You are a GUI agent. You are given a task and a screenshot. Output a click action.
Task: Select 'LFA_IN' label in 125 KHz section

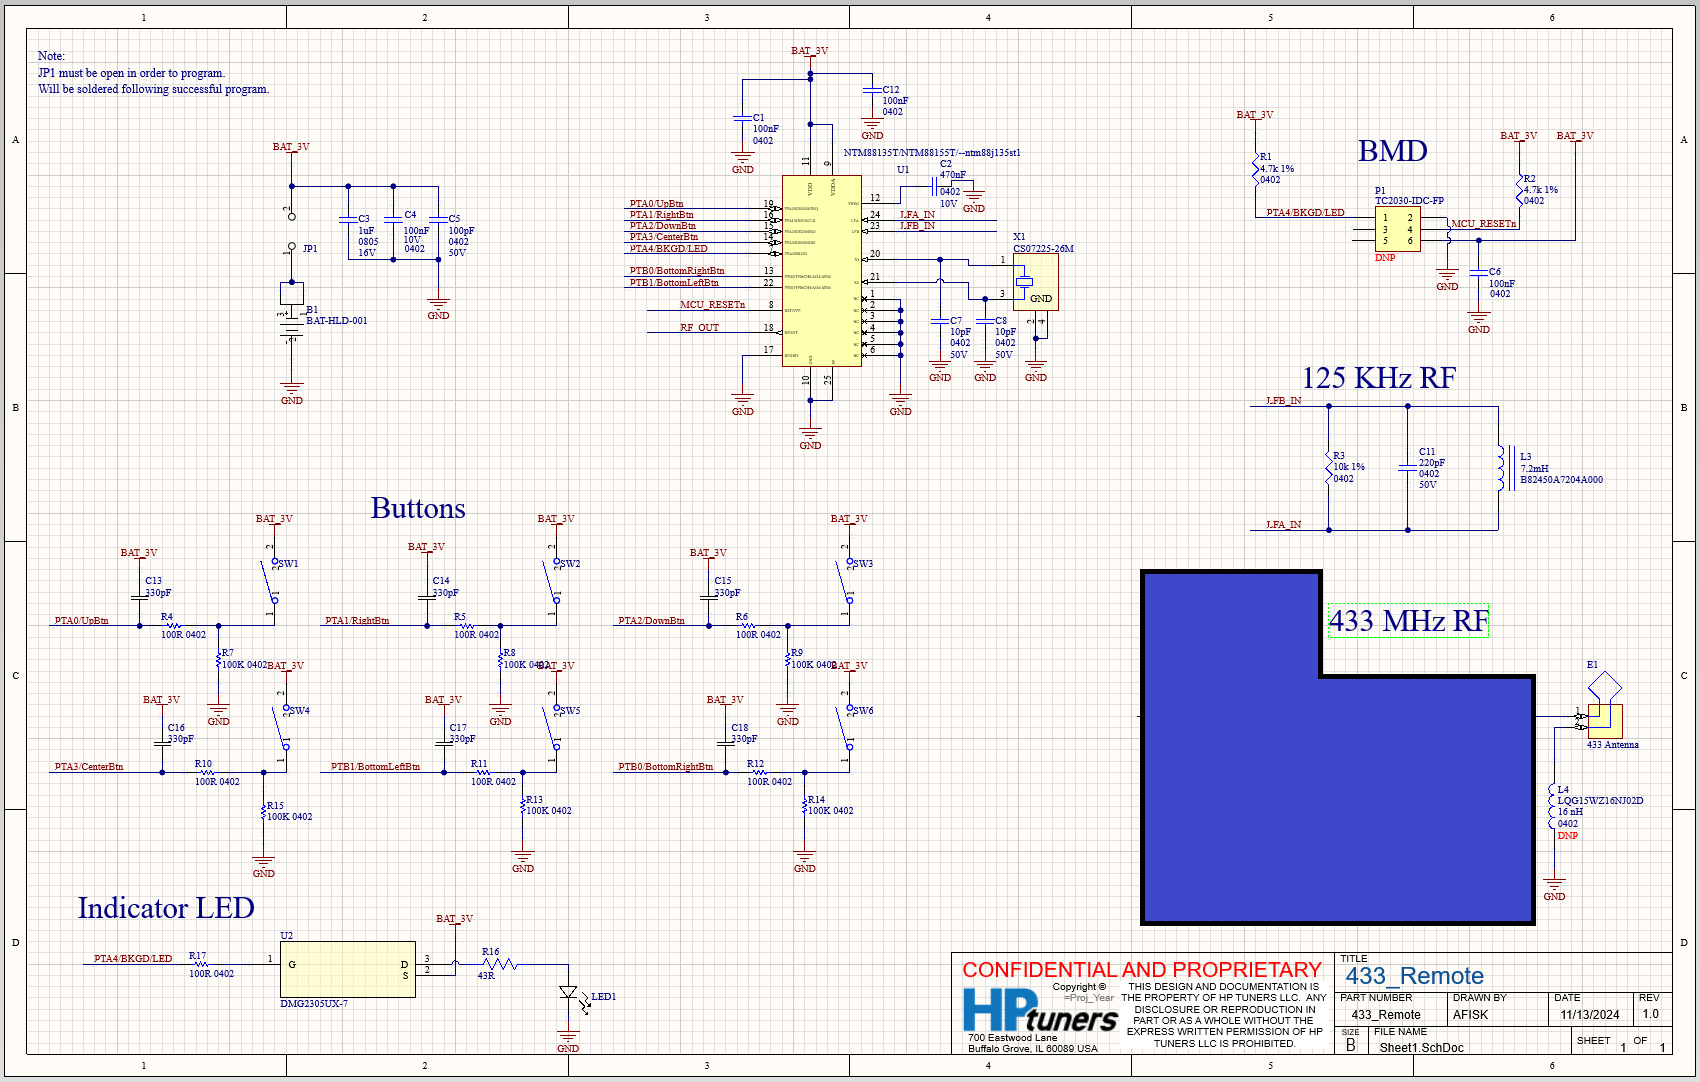point(1284,525)
